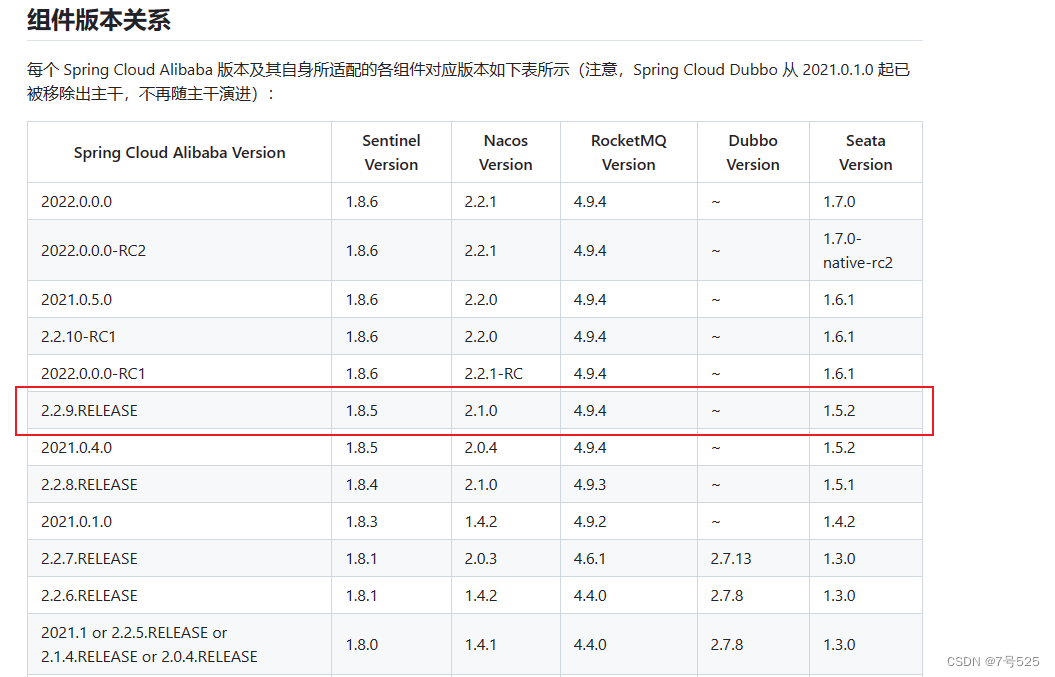The height and width of the screenshot is (677, 1055).
Task: Select the Sentinel Version column header
Action: click(x=391, y=153)
